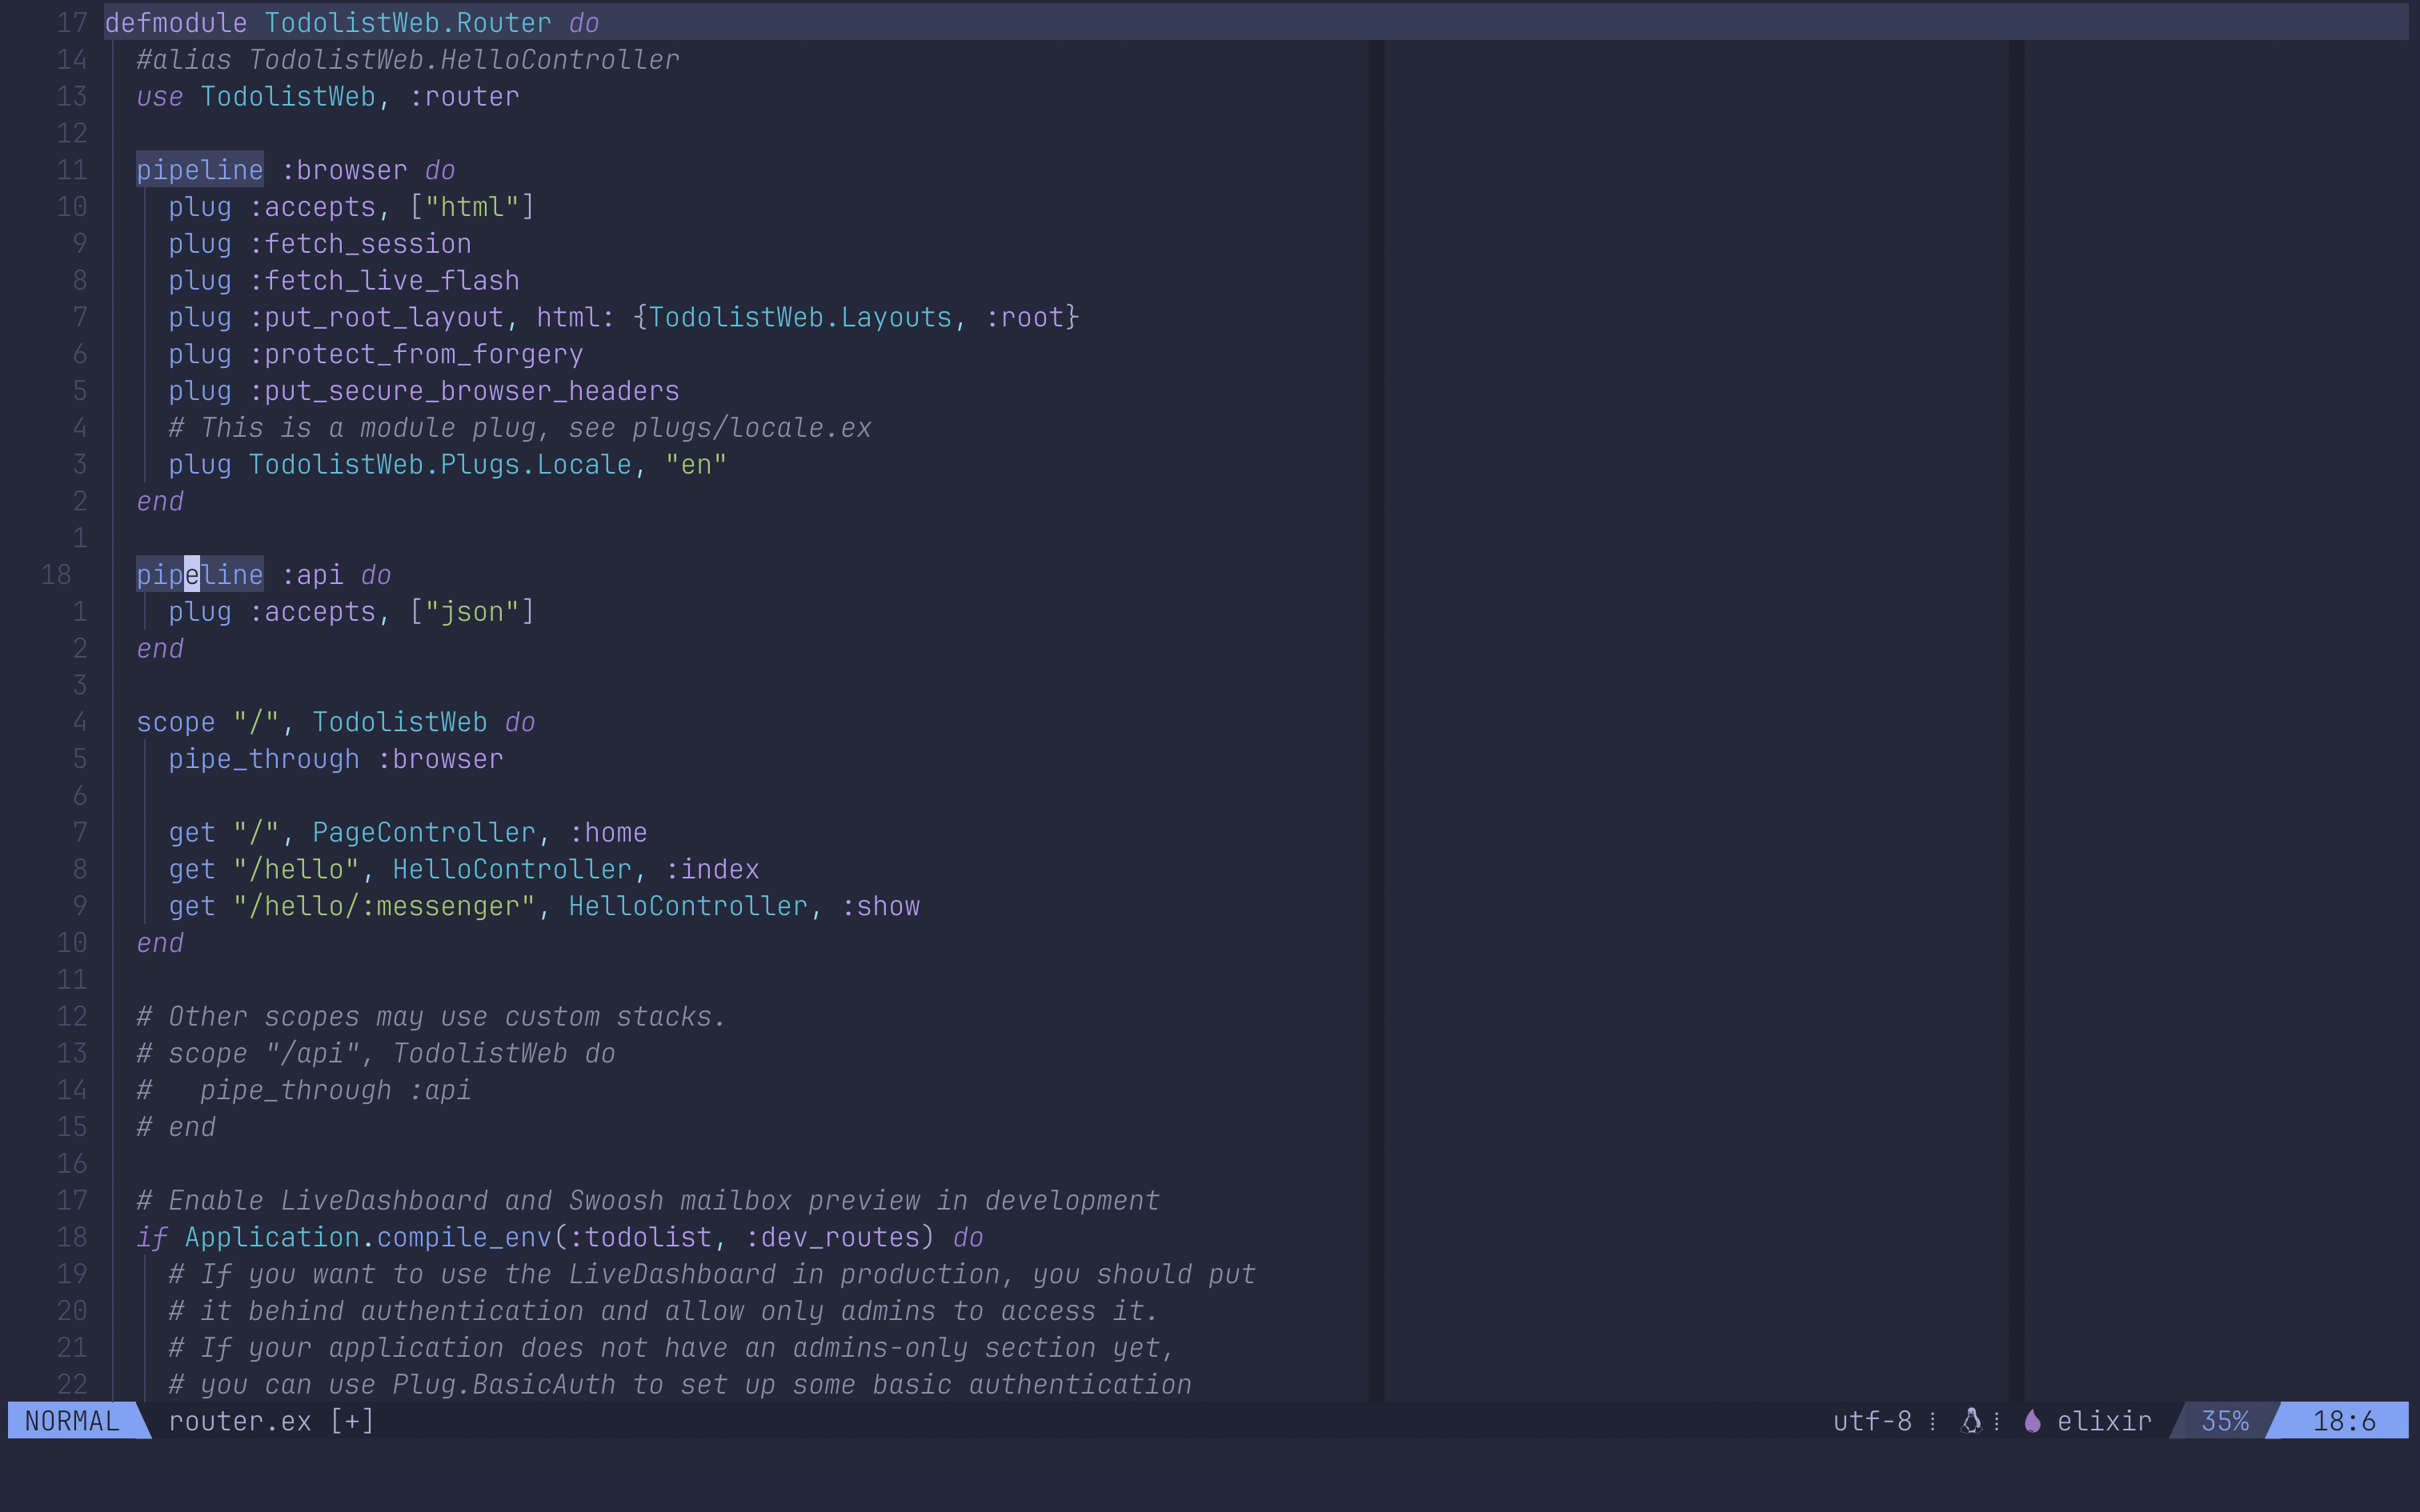Place cursor on highlighted word pipeline at :api
The height and width of the screenshot is (1512, 2420).
(x=199, y=574)
